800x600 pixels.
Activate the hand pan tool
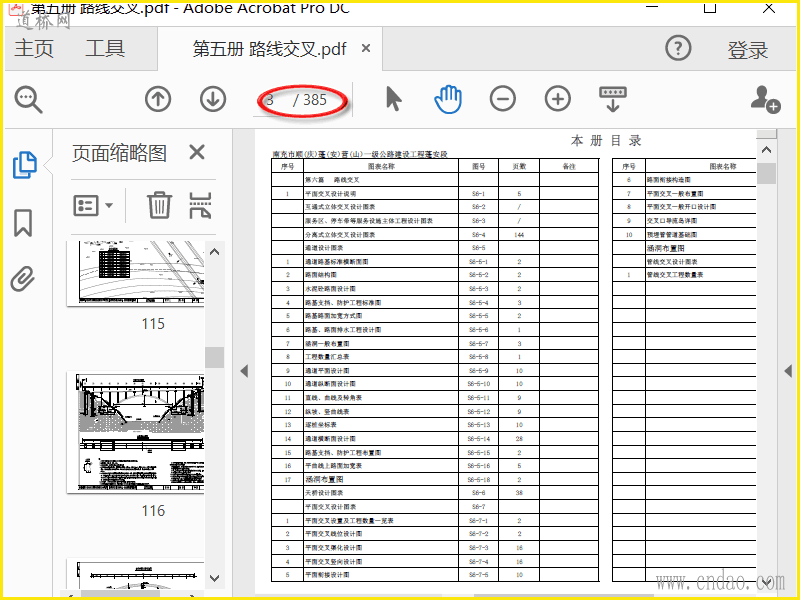tap(448, 99)
